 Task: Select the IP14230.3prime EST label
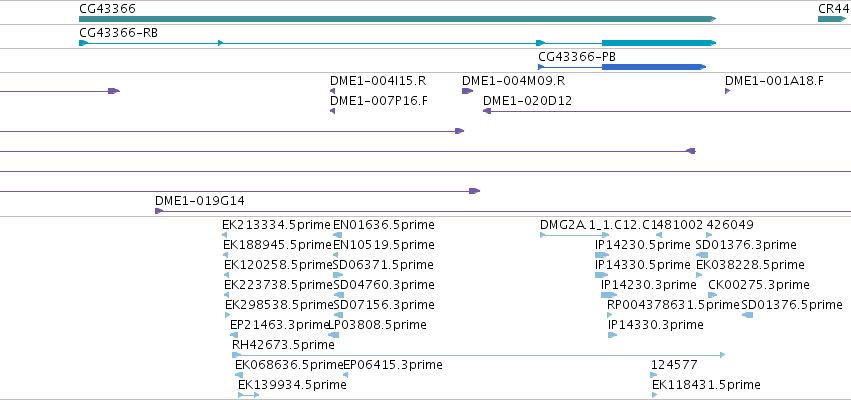point(648,285)
